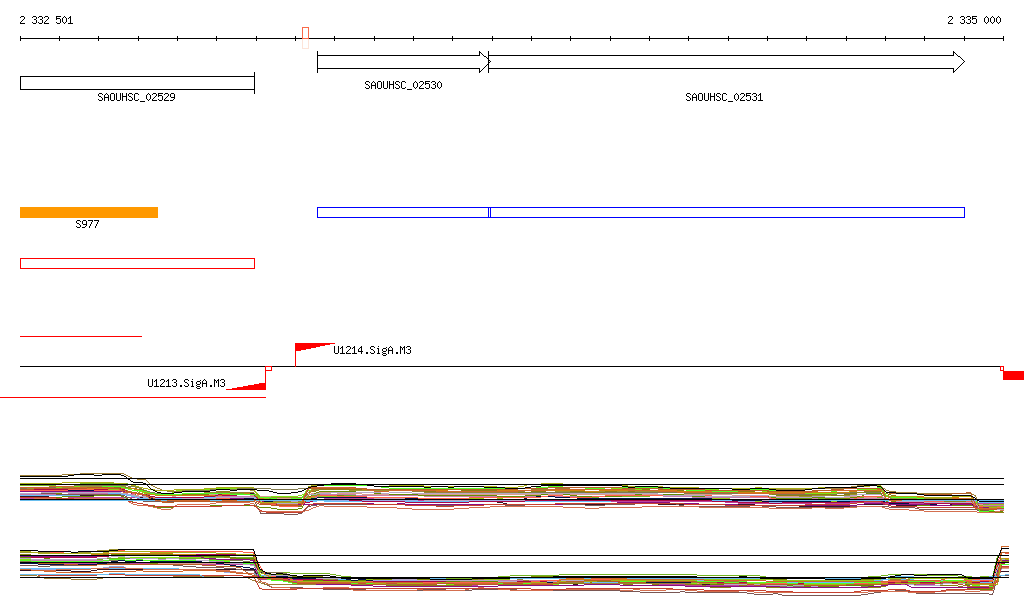Click the U1214.SigA.M3 label
1024x611 pixels.
tap(372, 351)
